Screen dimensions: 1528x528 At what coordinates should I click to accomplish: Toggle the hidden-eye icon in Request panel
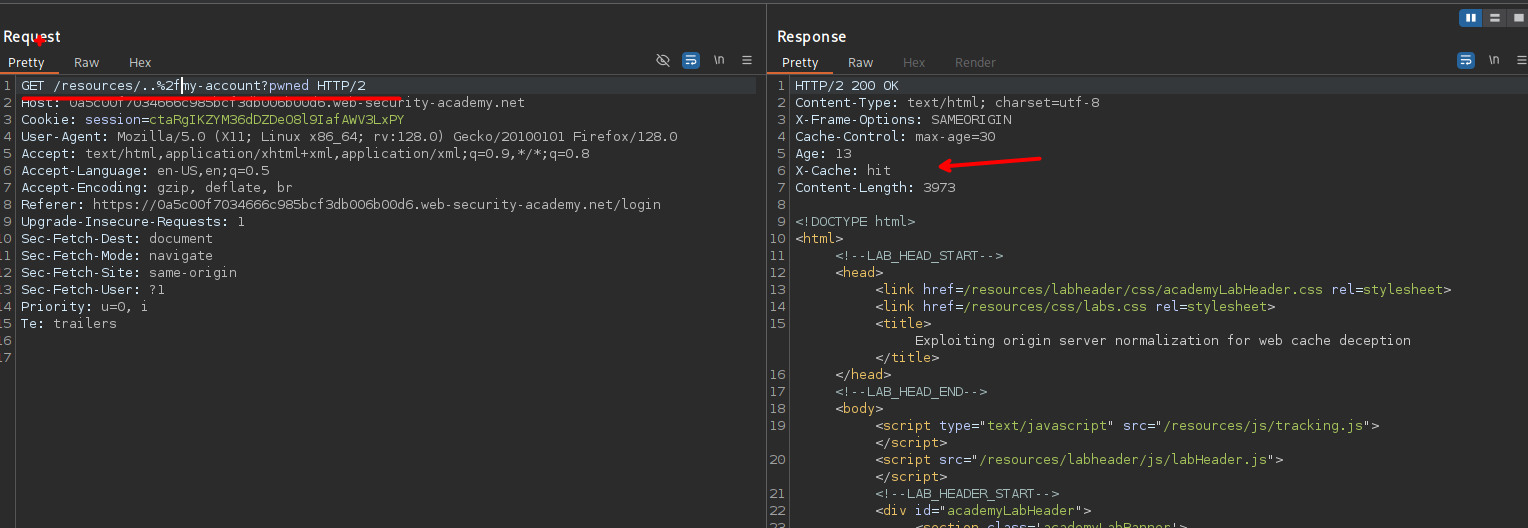[662, 60]
